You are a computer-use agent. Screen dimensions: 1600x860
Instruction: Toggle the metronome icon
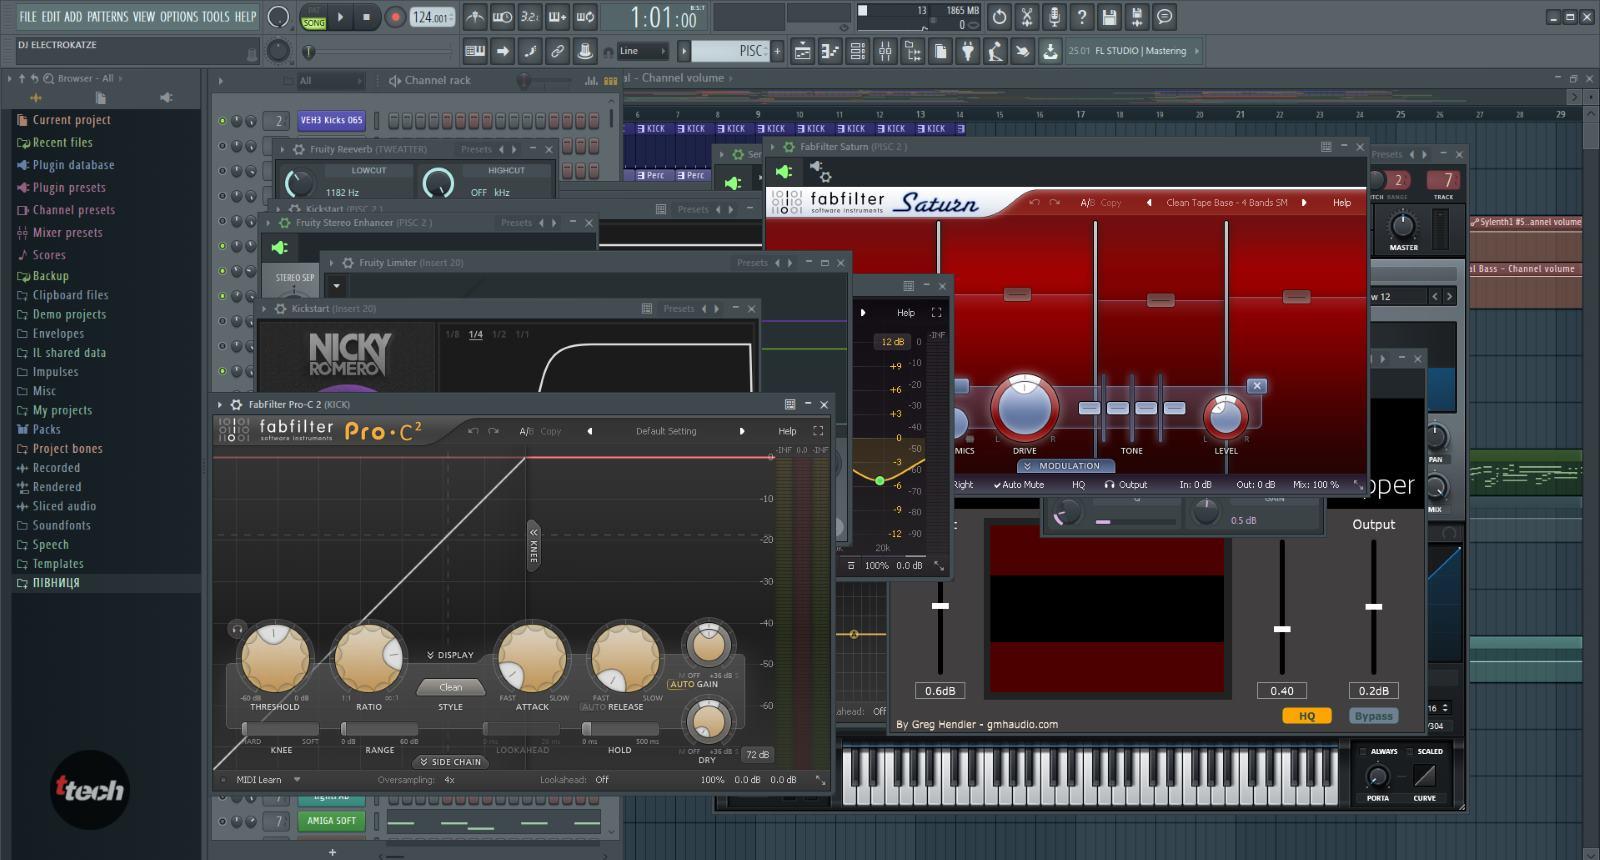[x=475, y=17]
